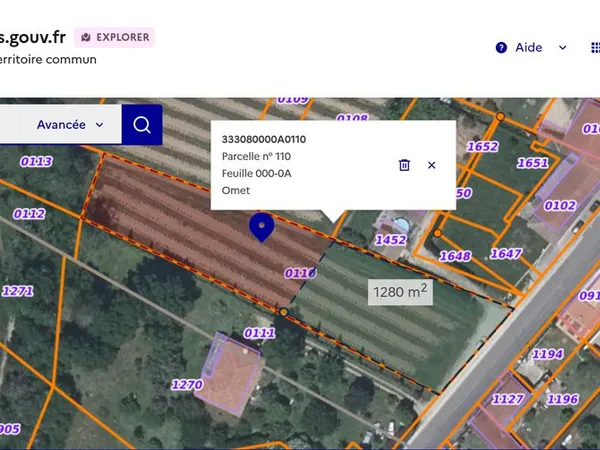Click the magnifying glass search button
Viewport: 600px width, 450px height.
point(142,125)
